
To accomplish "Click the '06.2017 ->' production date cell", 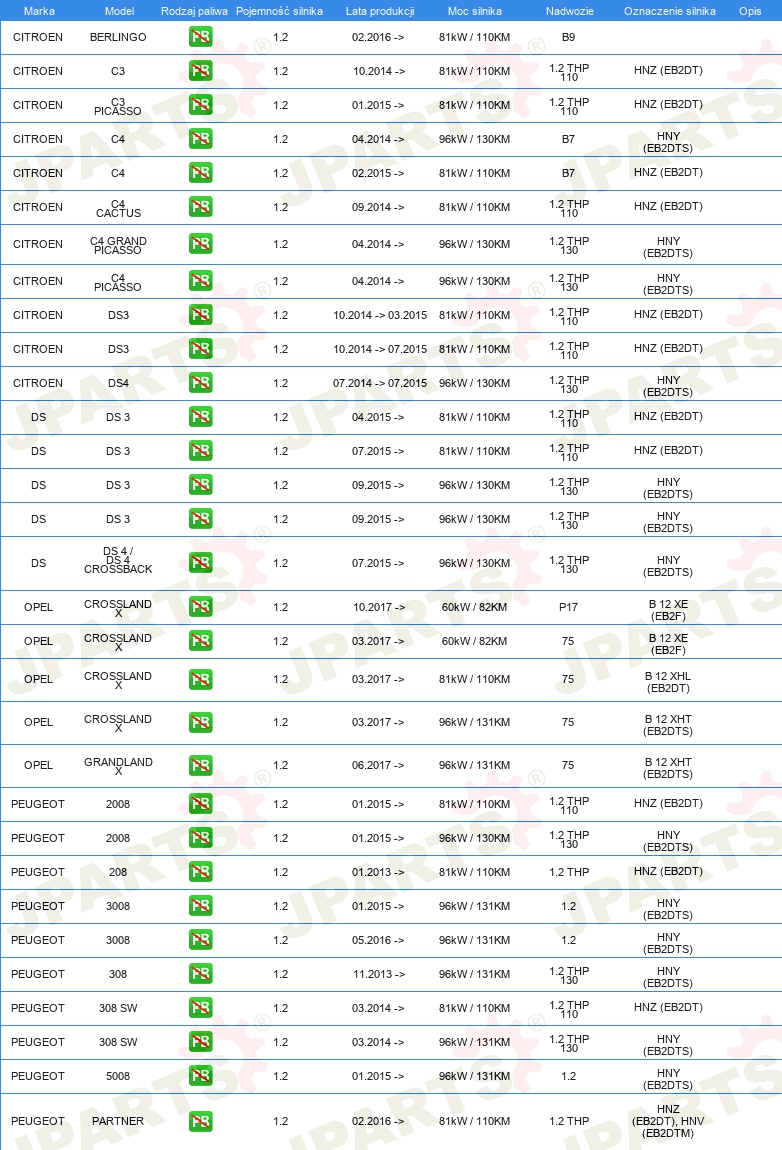I will 378,765.
